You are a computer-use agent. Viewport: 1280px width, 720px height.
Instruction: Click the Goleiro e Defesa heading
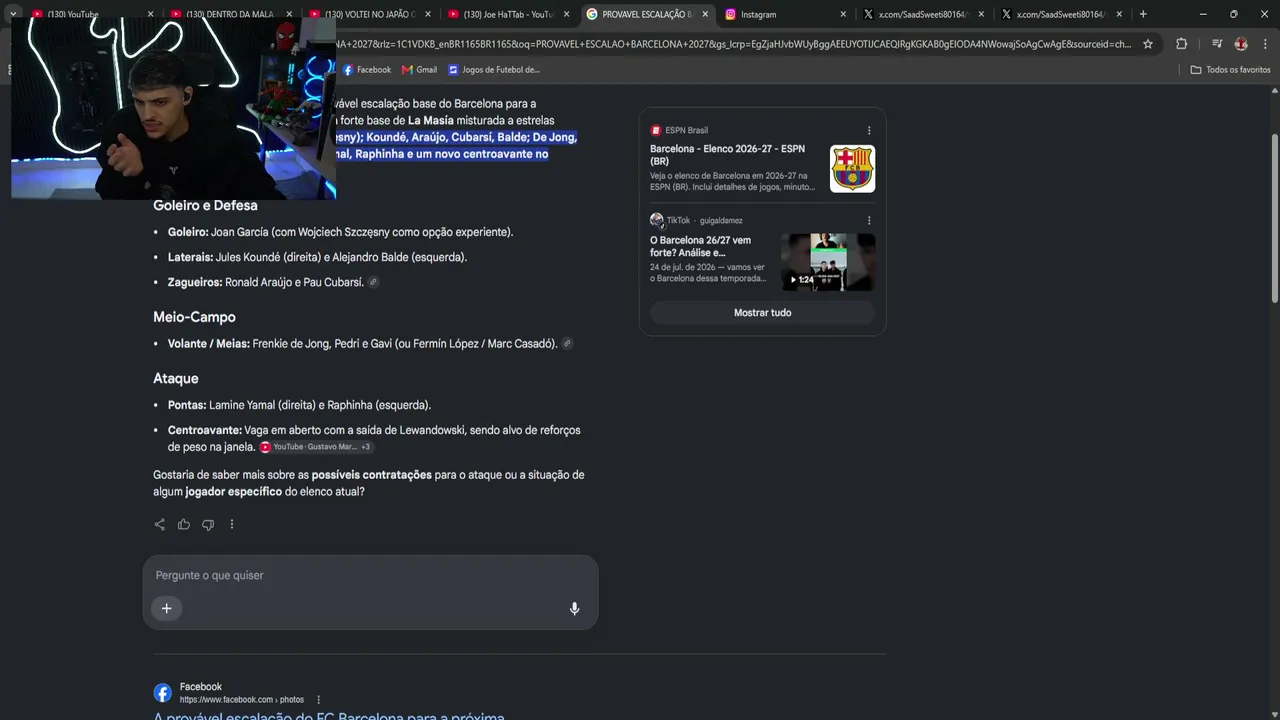click(205, 206)
